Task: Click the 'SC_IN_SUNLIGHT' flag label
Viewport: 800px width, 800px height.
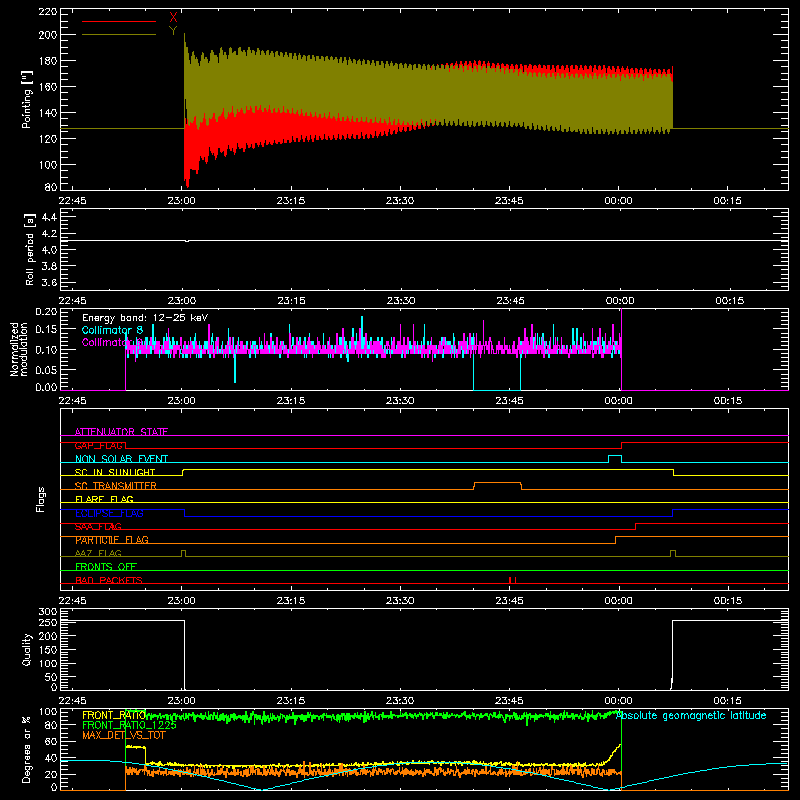Action: pos(115,472)
